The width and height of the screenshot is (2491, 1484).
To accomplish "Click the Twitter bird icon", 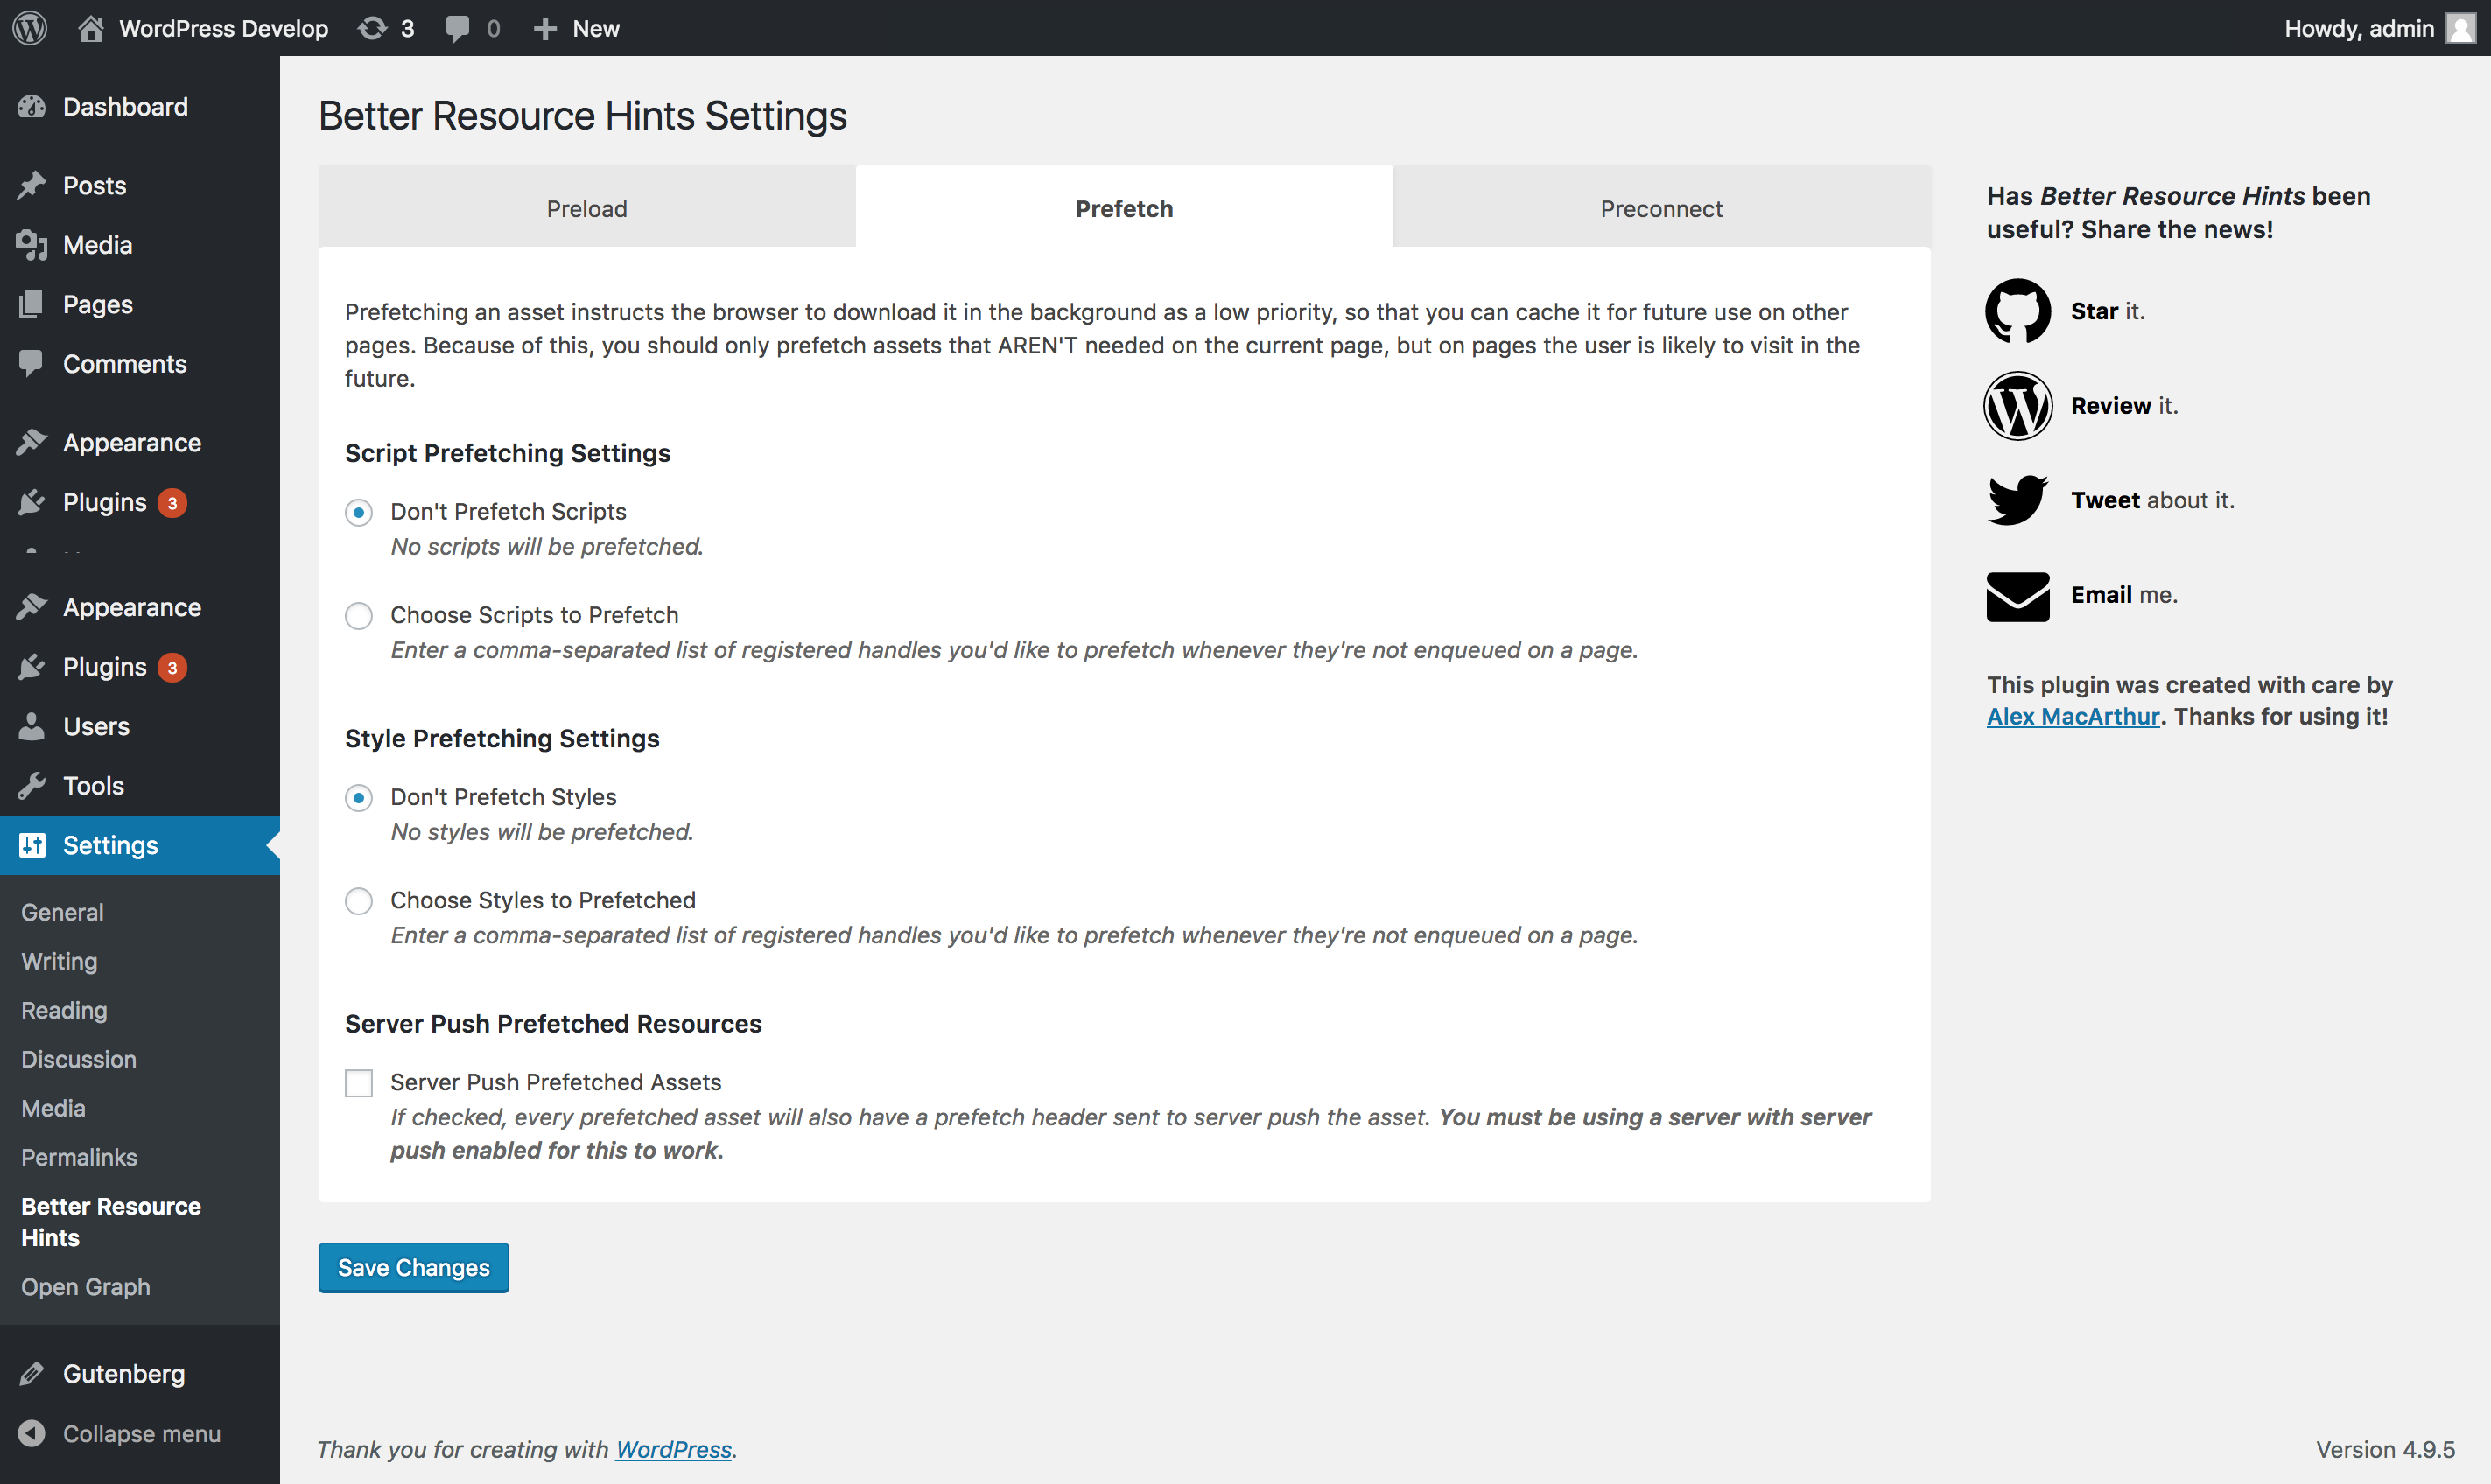I will pyautogui.click(x=2018, y=500).
